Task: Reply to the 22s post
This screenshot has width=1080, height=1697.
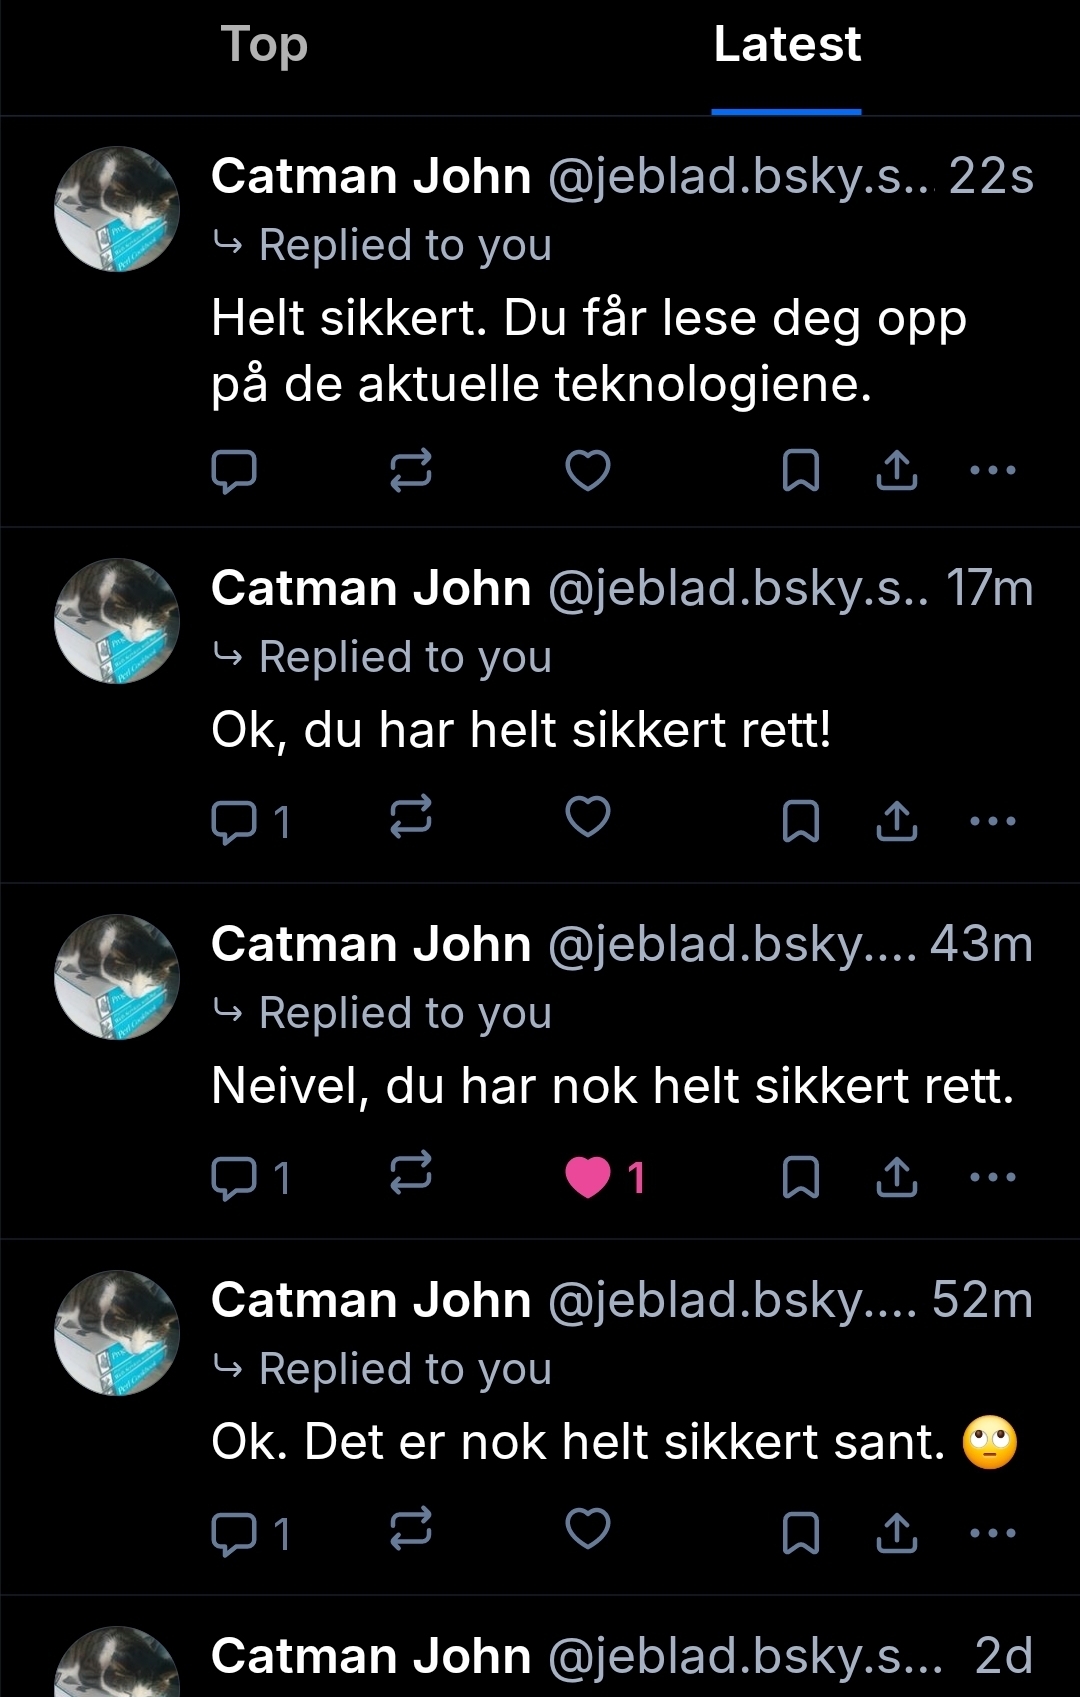Action: [234, 470]
